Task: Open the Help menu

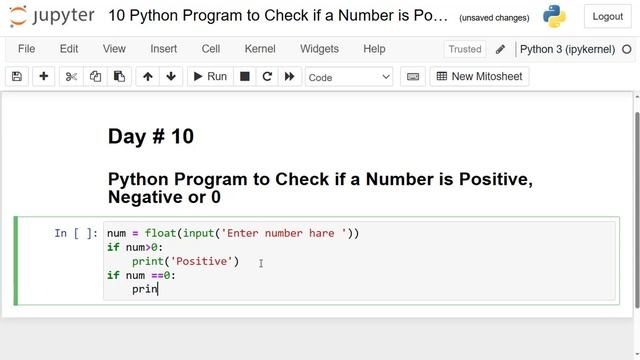Action: [374, 49]
